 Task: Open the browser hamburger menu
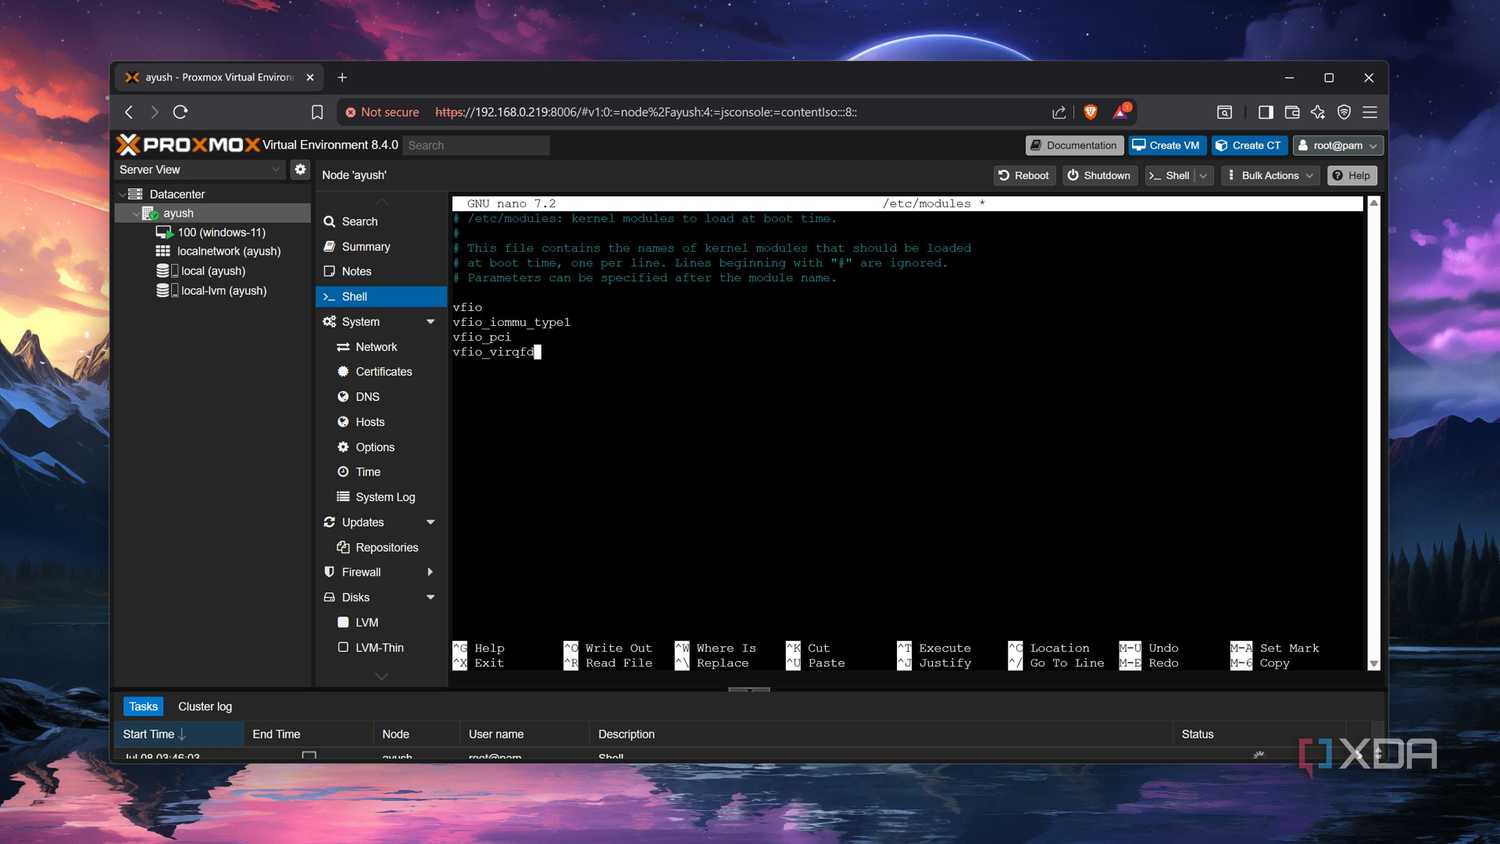point(1370,112)
